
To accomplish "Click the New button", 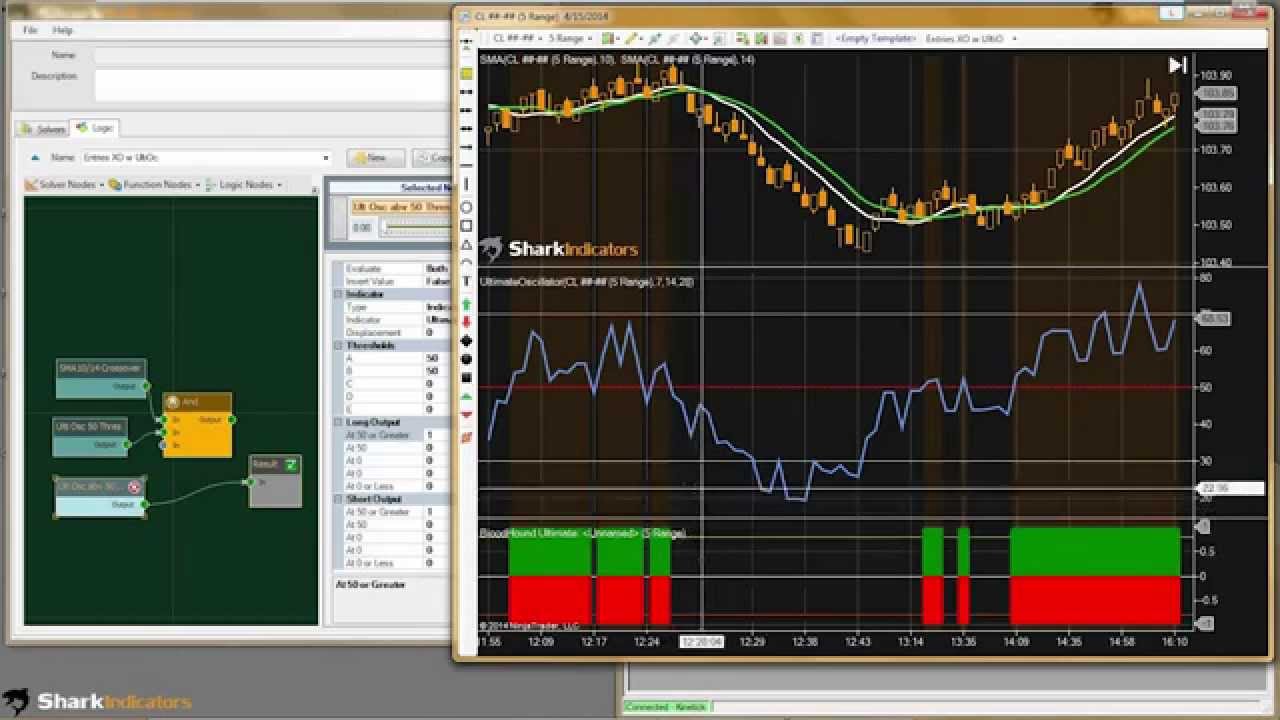I will [376, 158].
